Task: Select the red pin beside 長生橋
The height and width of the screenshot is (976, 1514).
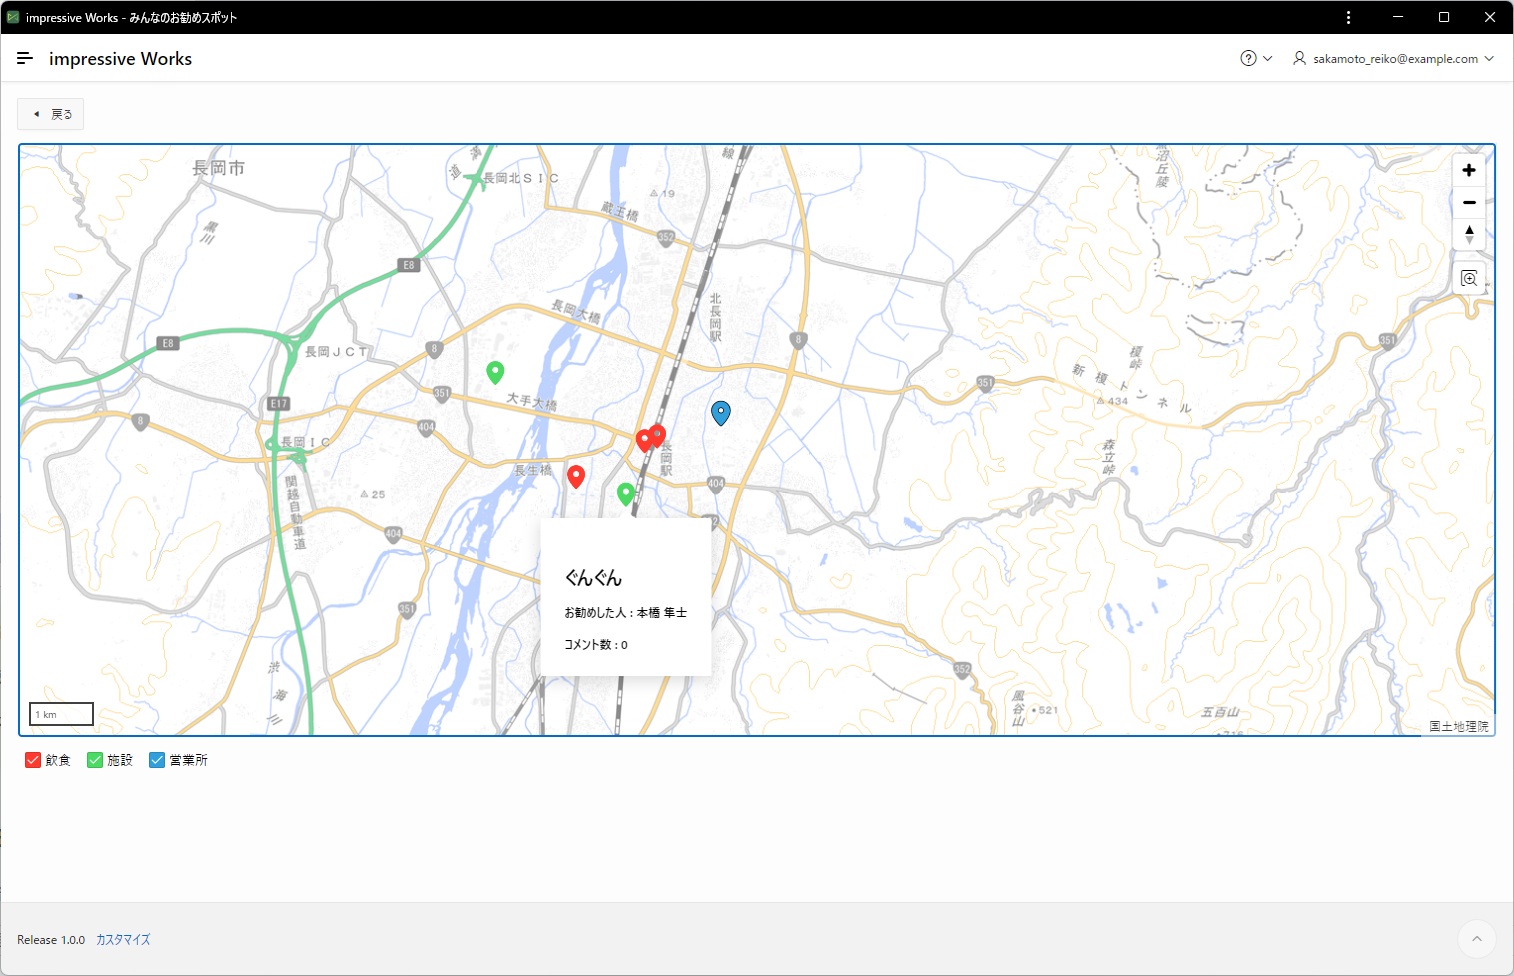Action: pos(576,477)
